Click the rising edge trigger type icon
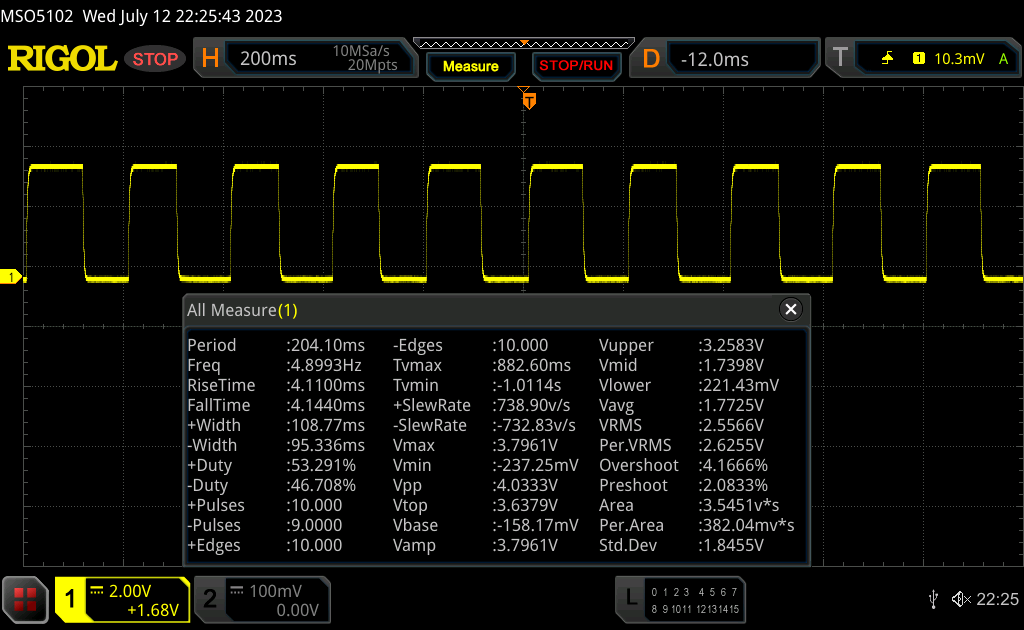 (x=887, y=59)
